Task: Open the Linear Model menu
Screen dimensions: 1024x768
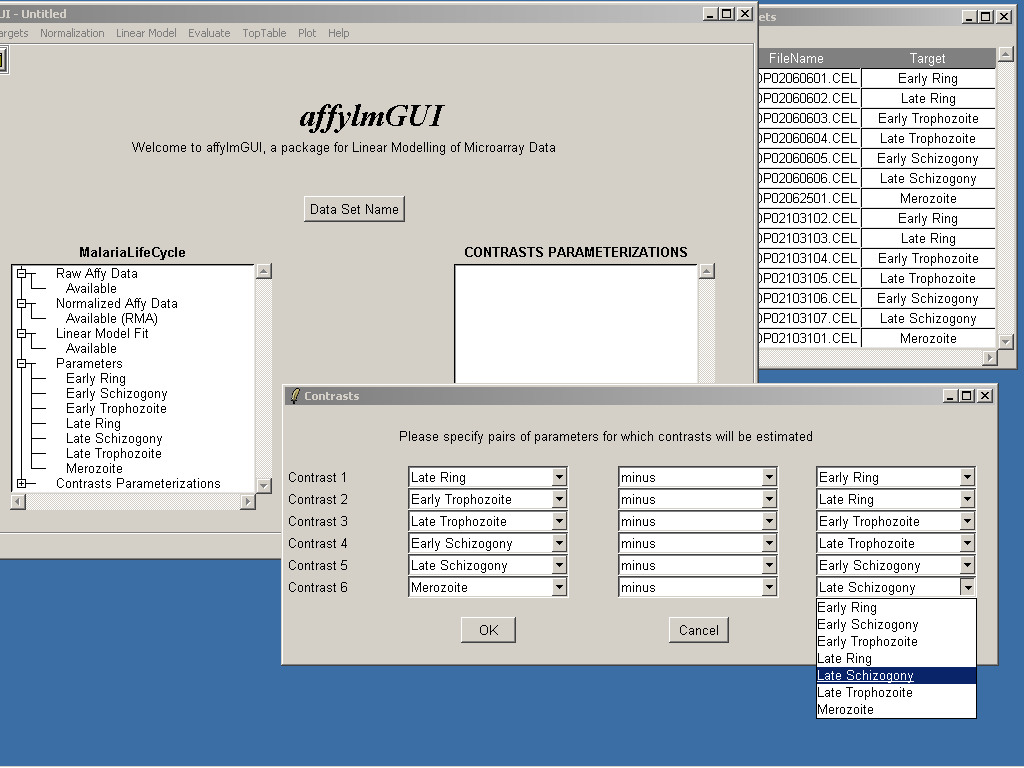Action: coord(146,33)
